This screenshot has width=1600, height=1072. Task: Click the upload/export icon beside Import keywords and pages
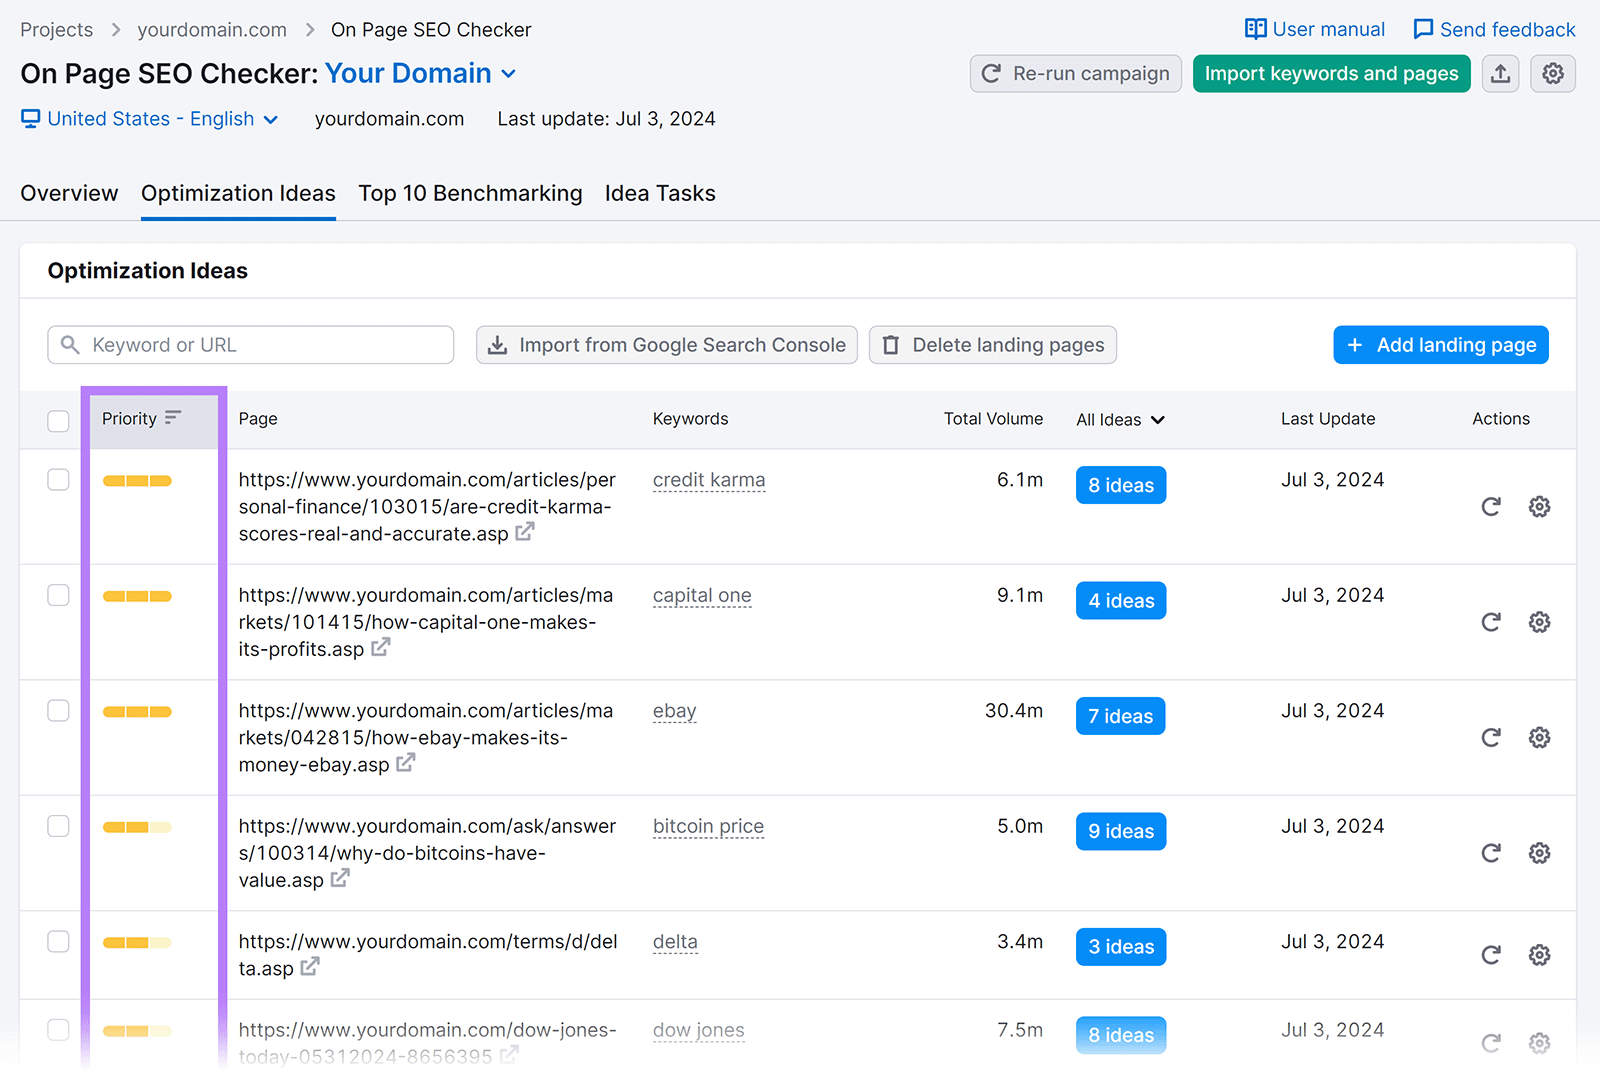tap(1500, 73)
